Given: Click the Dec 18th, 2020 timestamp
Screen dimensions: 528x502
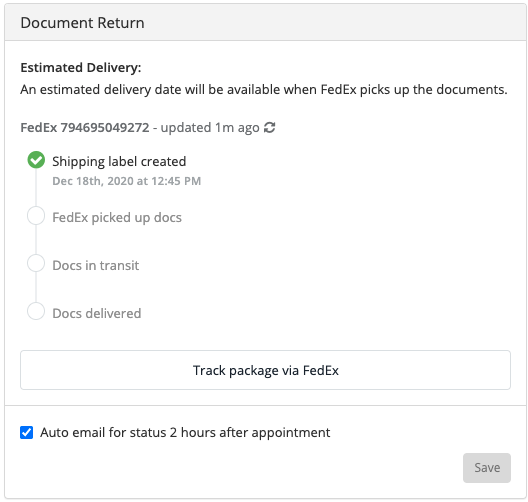Looking at the screenshot, I should [x=127, y=181].
